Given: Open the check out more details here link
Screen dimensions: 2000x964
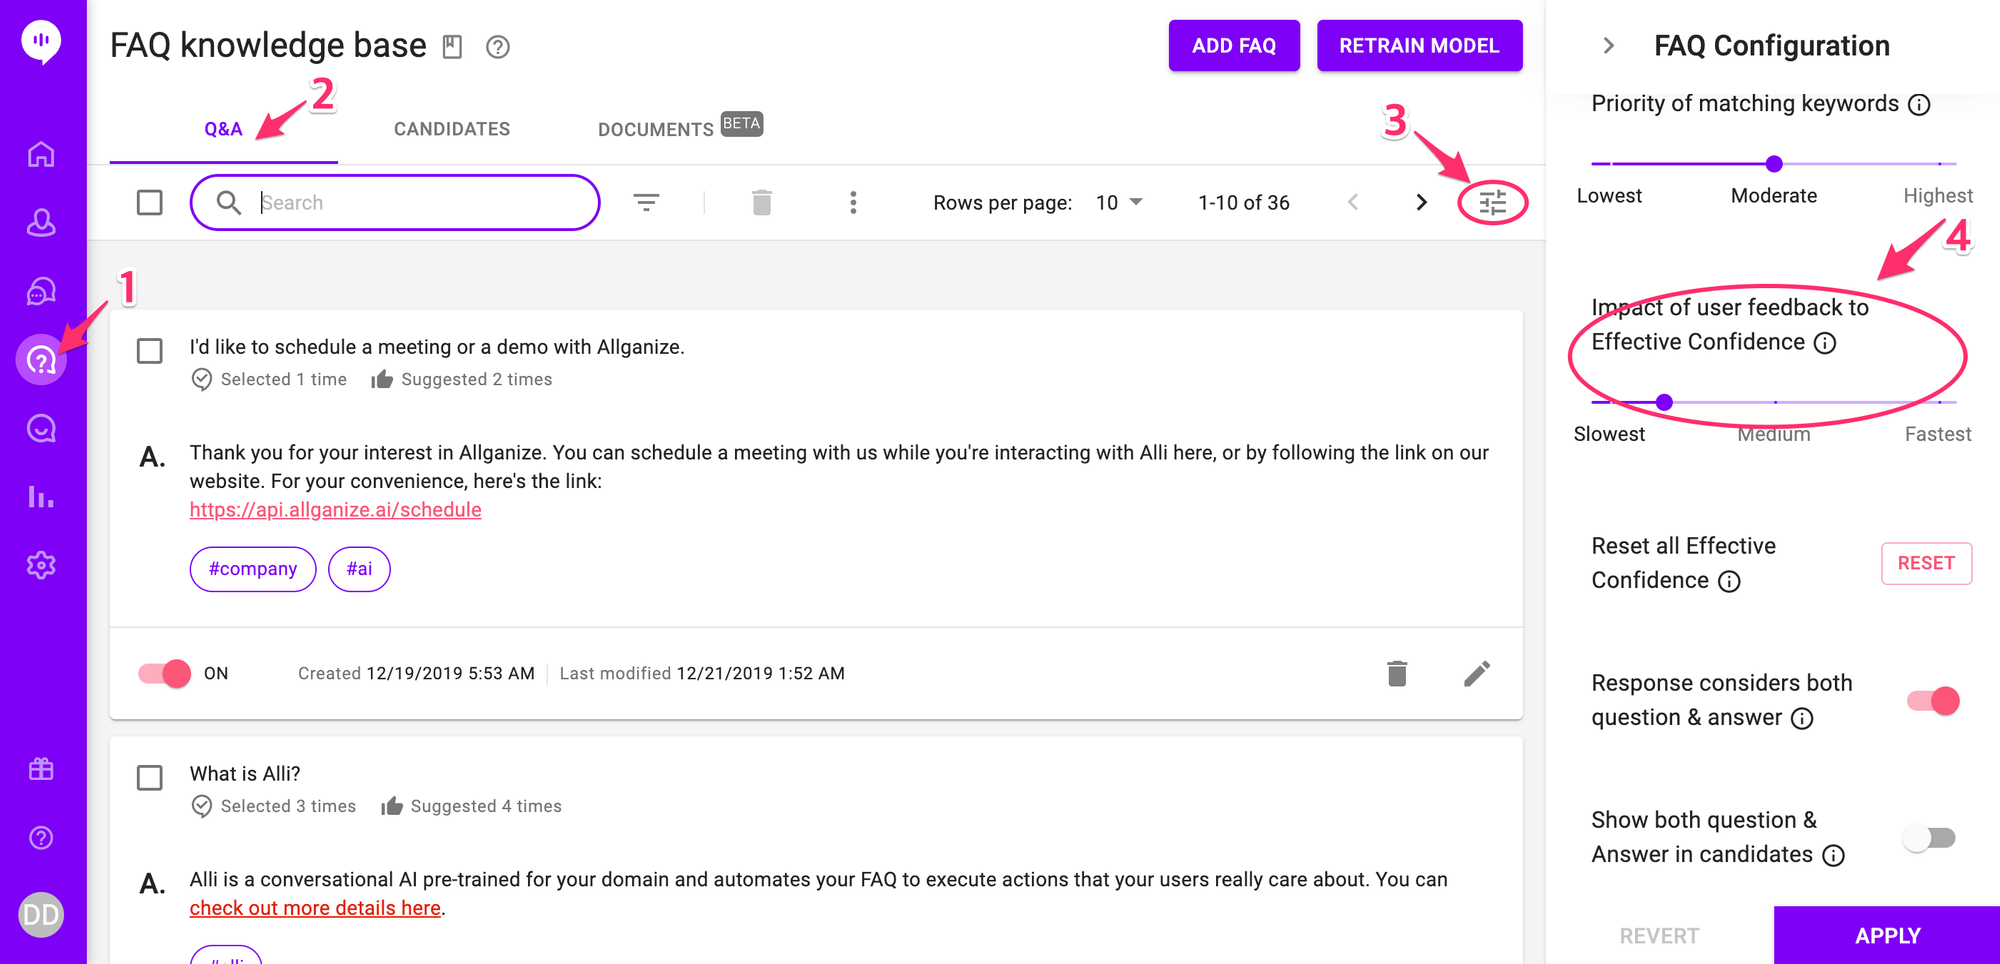Looking at the screenshot, I should click(315, 908).
